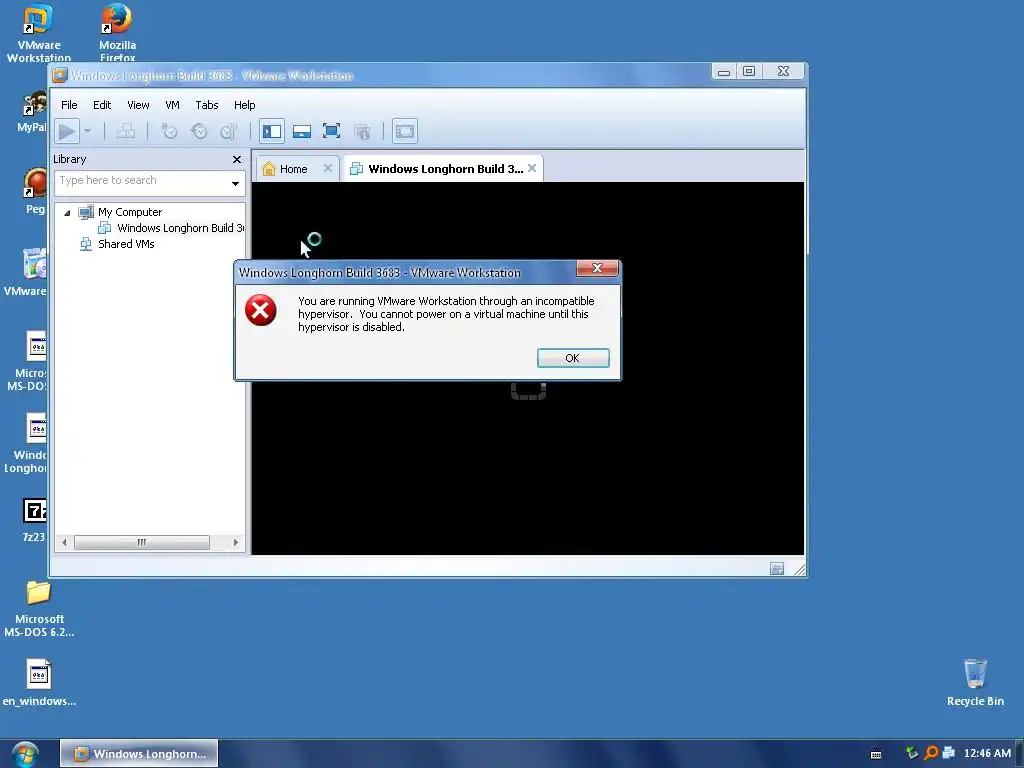Open the Tabs menu
The width and height of the screenshot is (1024, 768).
pyautogui.click(x=206, y=105)
